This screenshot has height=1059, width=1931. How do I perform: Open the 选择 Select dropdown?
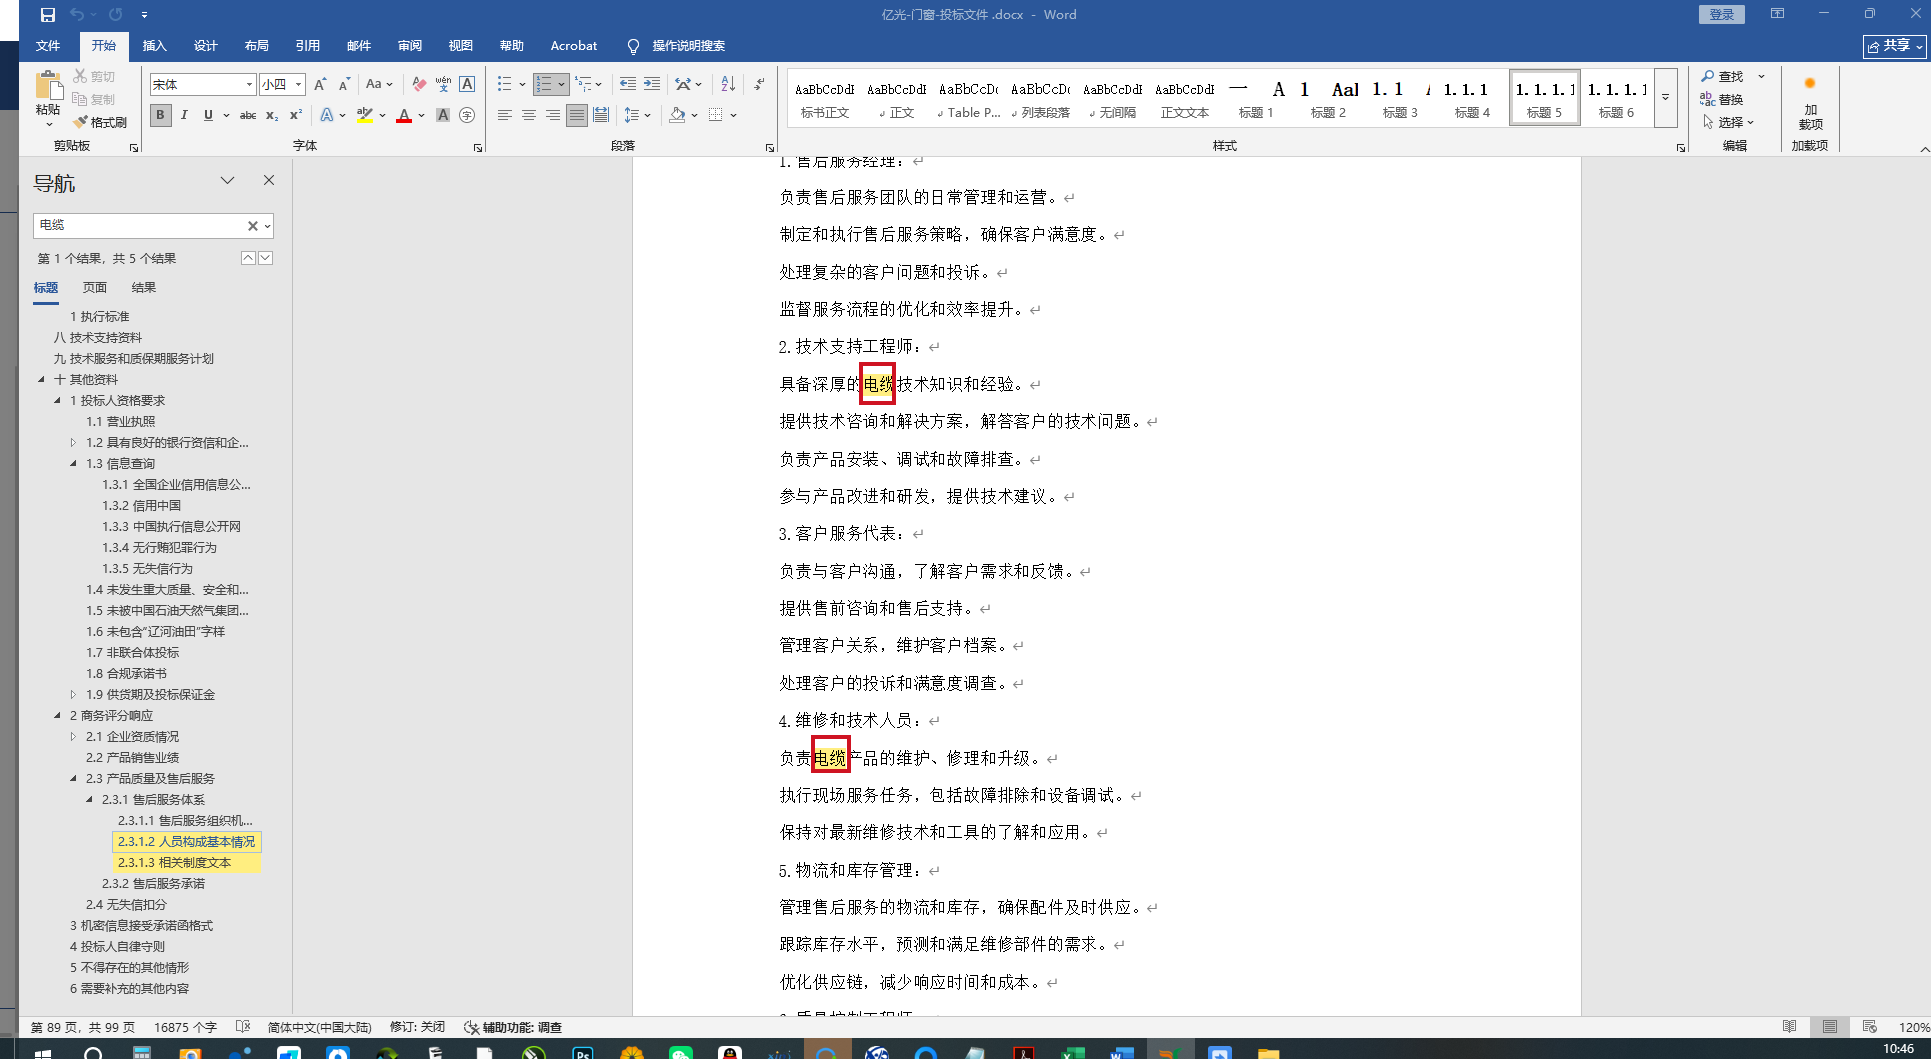1727,122
